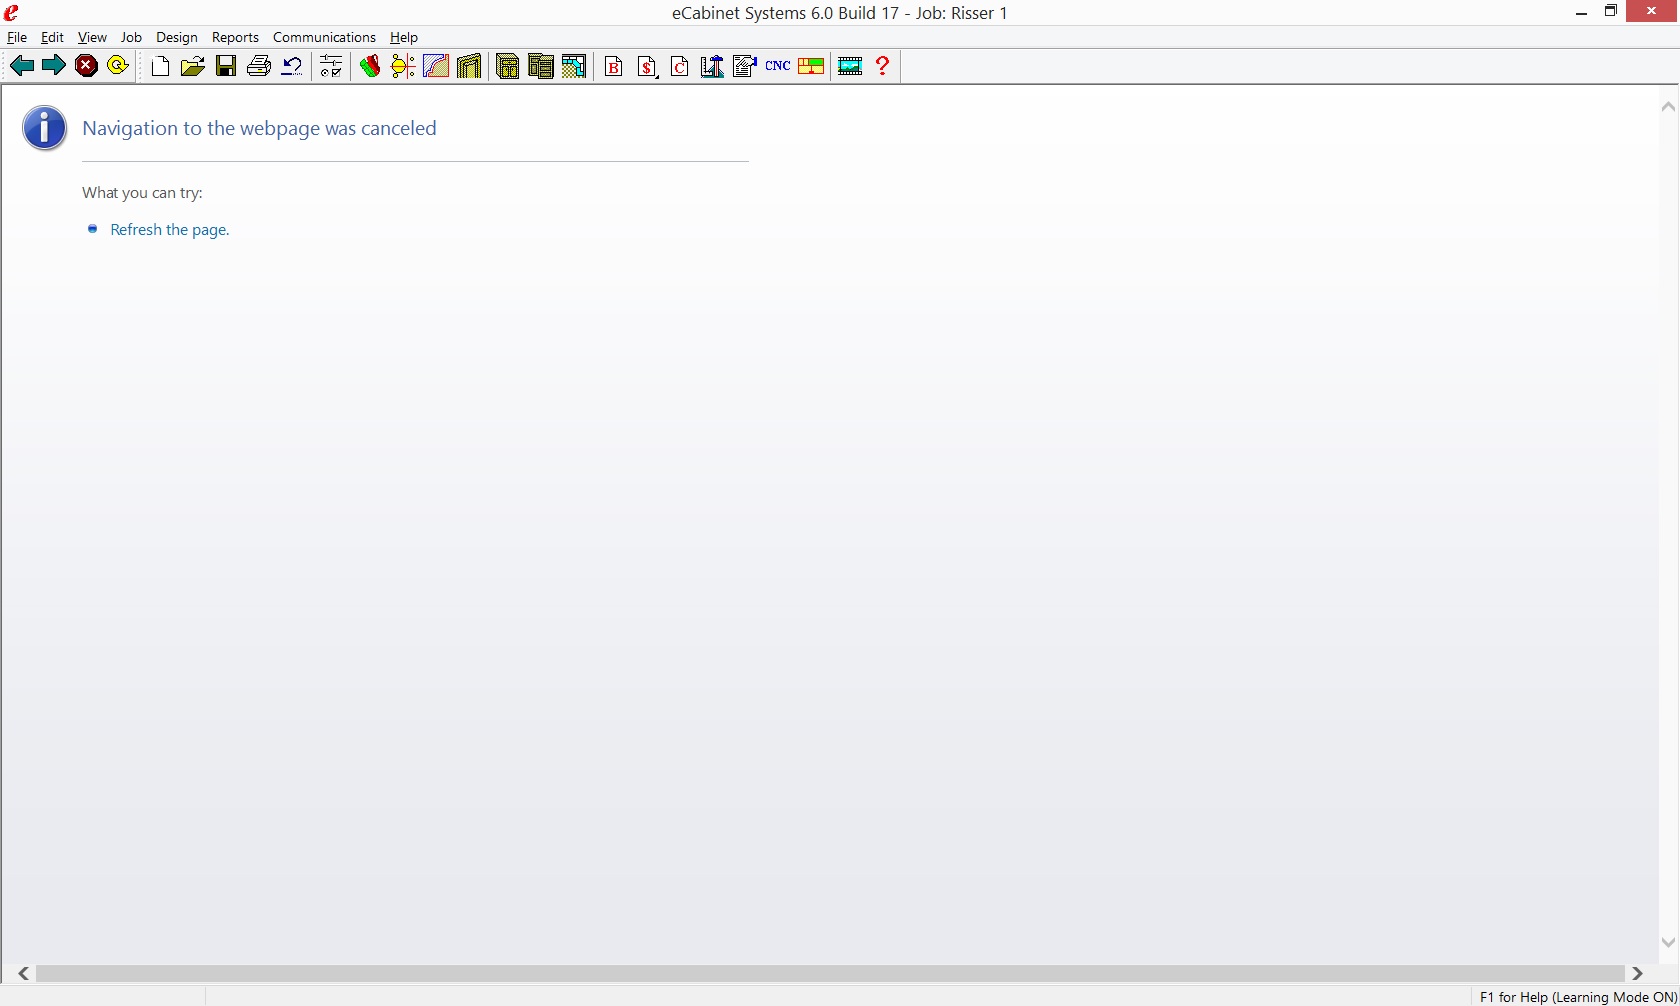Open the Design menu

click(x=176, y=37)
